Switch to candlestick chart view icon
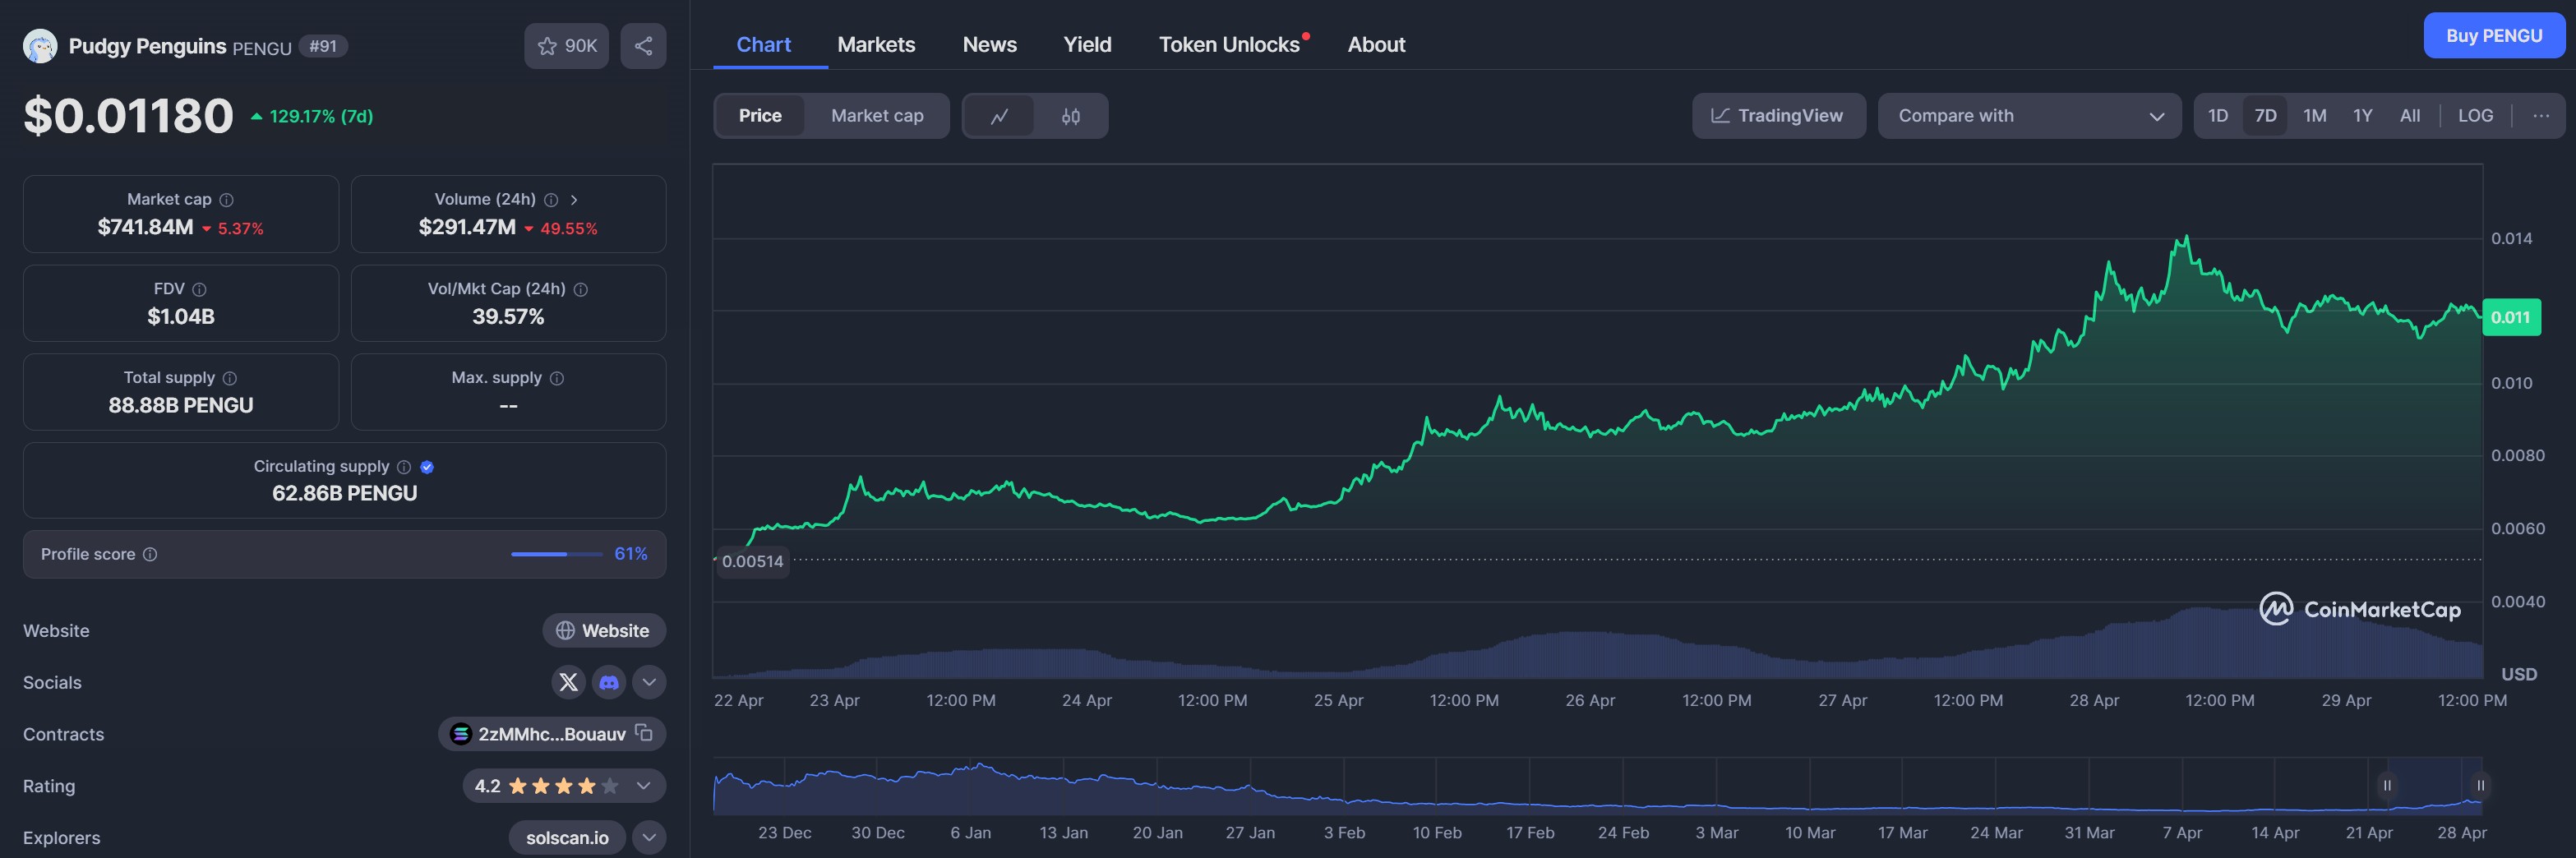This screenshot has width=2576, height=858. (1071, 116)
